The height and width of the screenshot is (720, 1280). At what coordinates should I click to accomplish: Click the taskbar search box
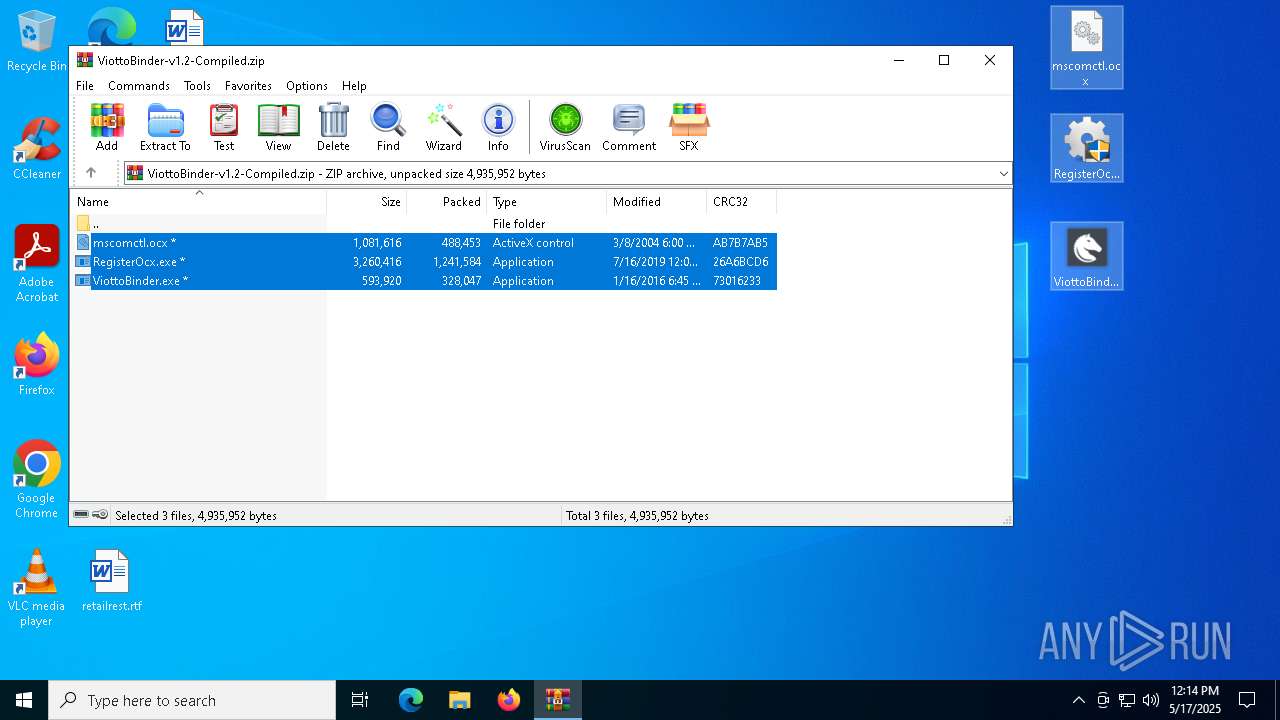coord(192,700)
